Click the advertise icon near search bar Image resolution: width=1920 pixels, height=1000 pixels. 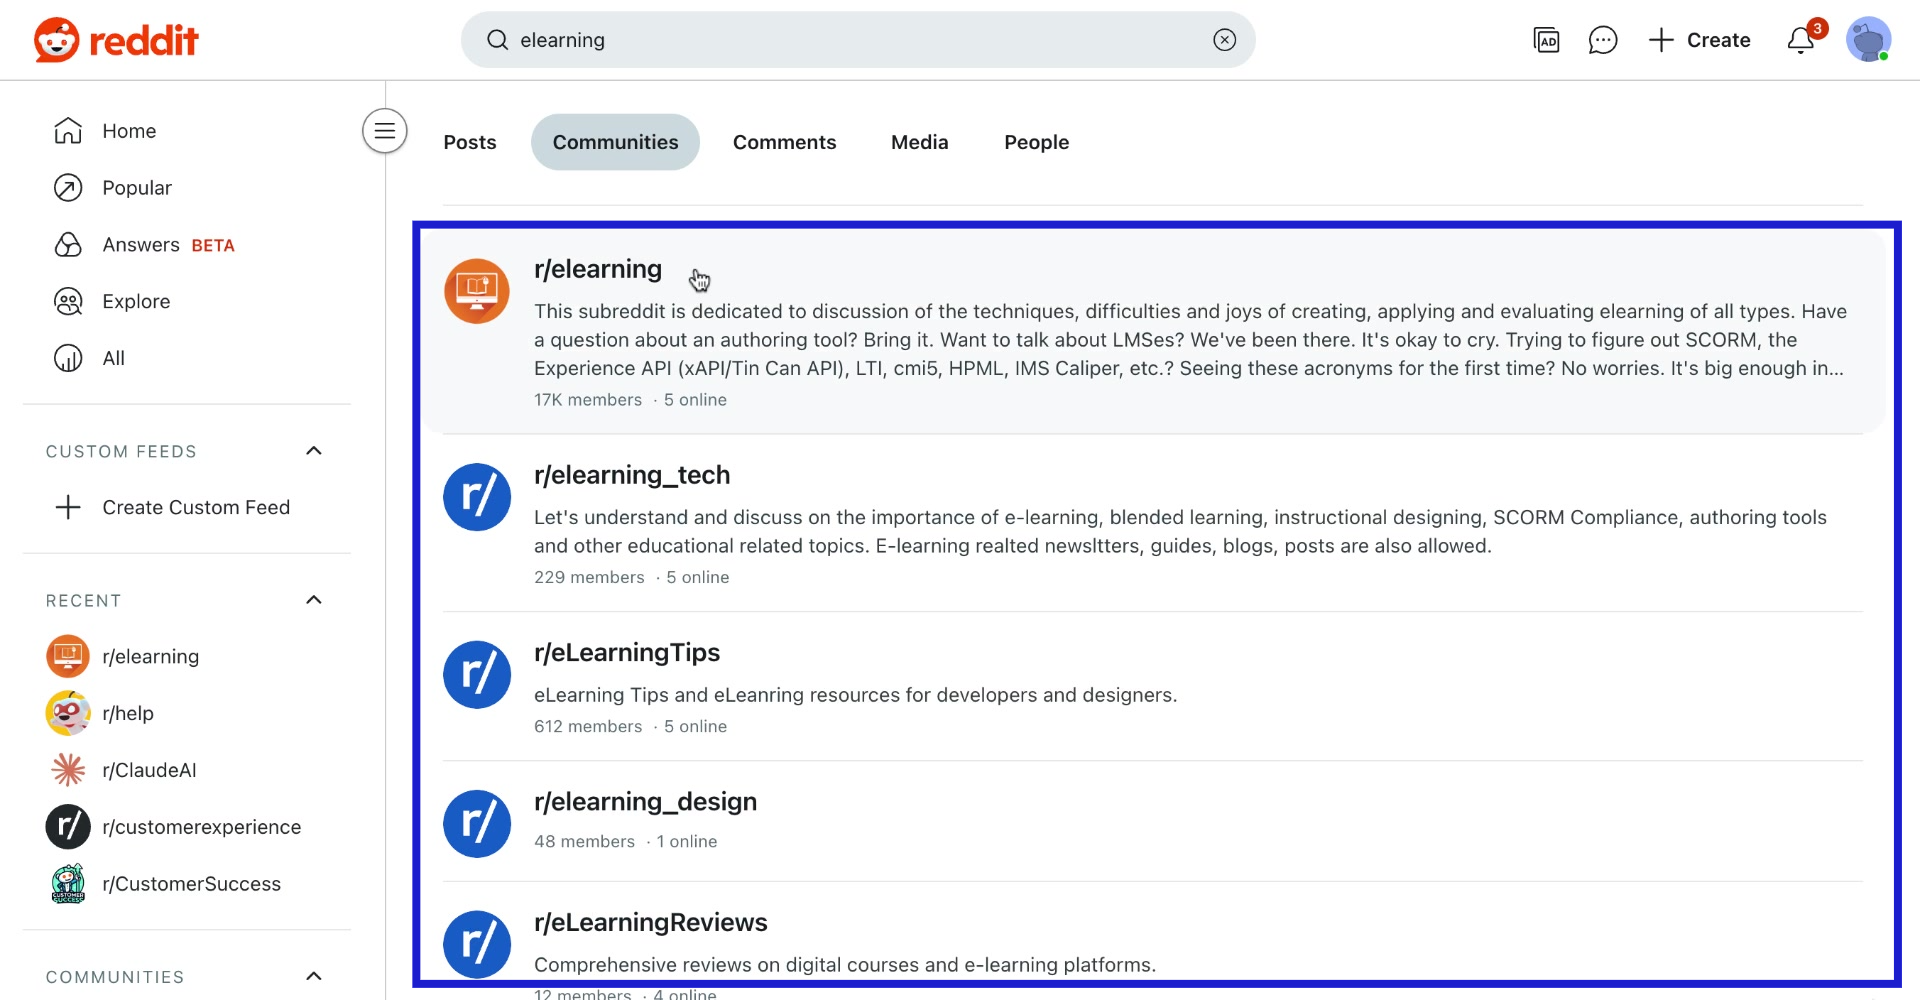coord(1546,40)
